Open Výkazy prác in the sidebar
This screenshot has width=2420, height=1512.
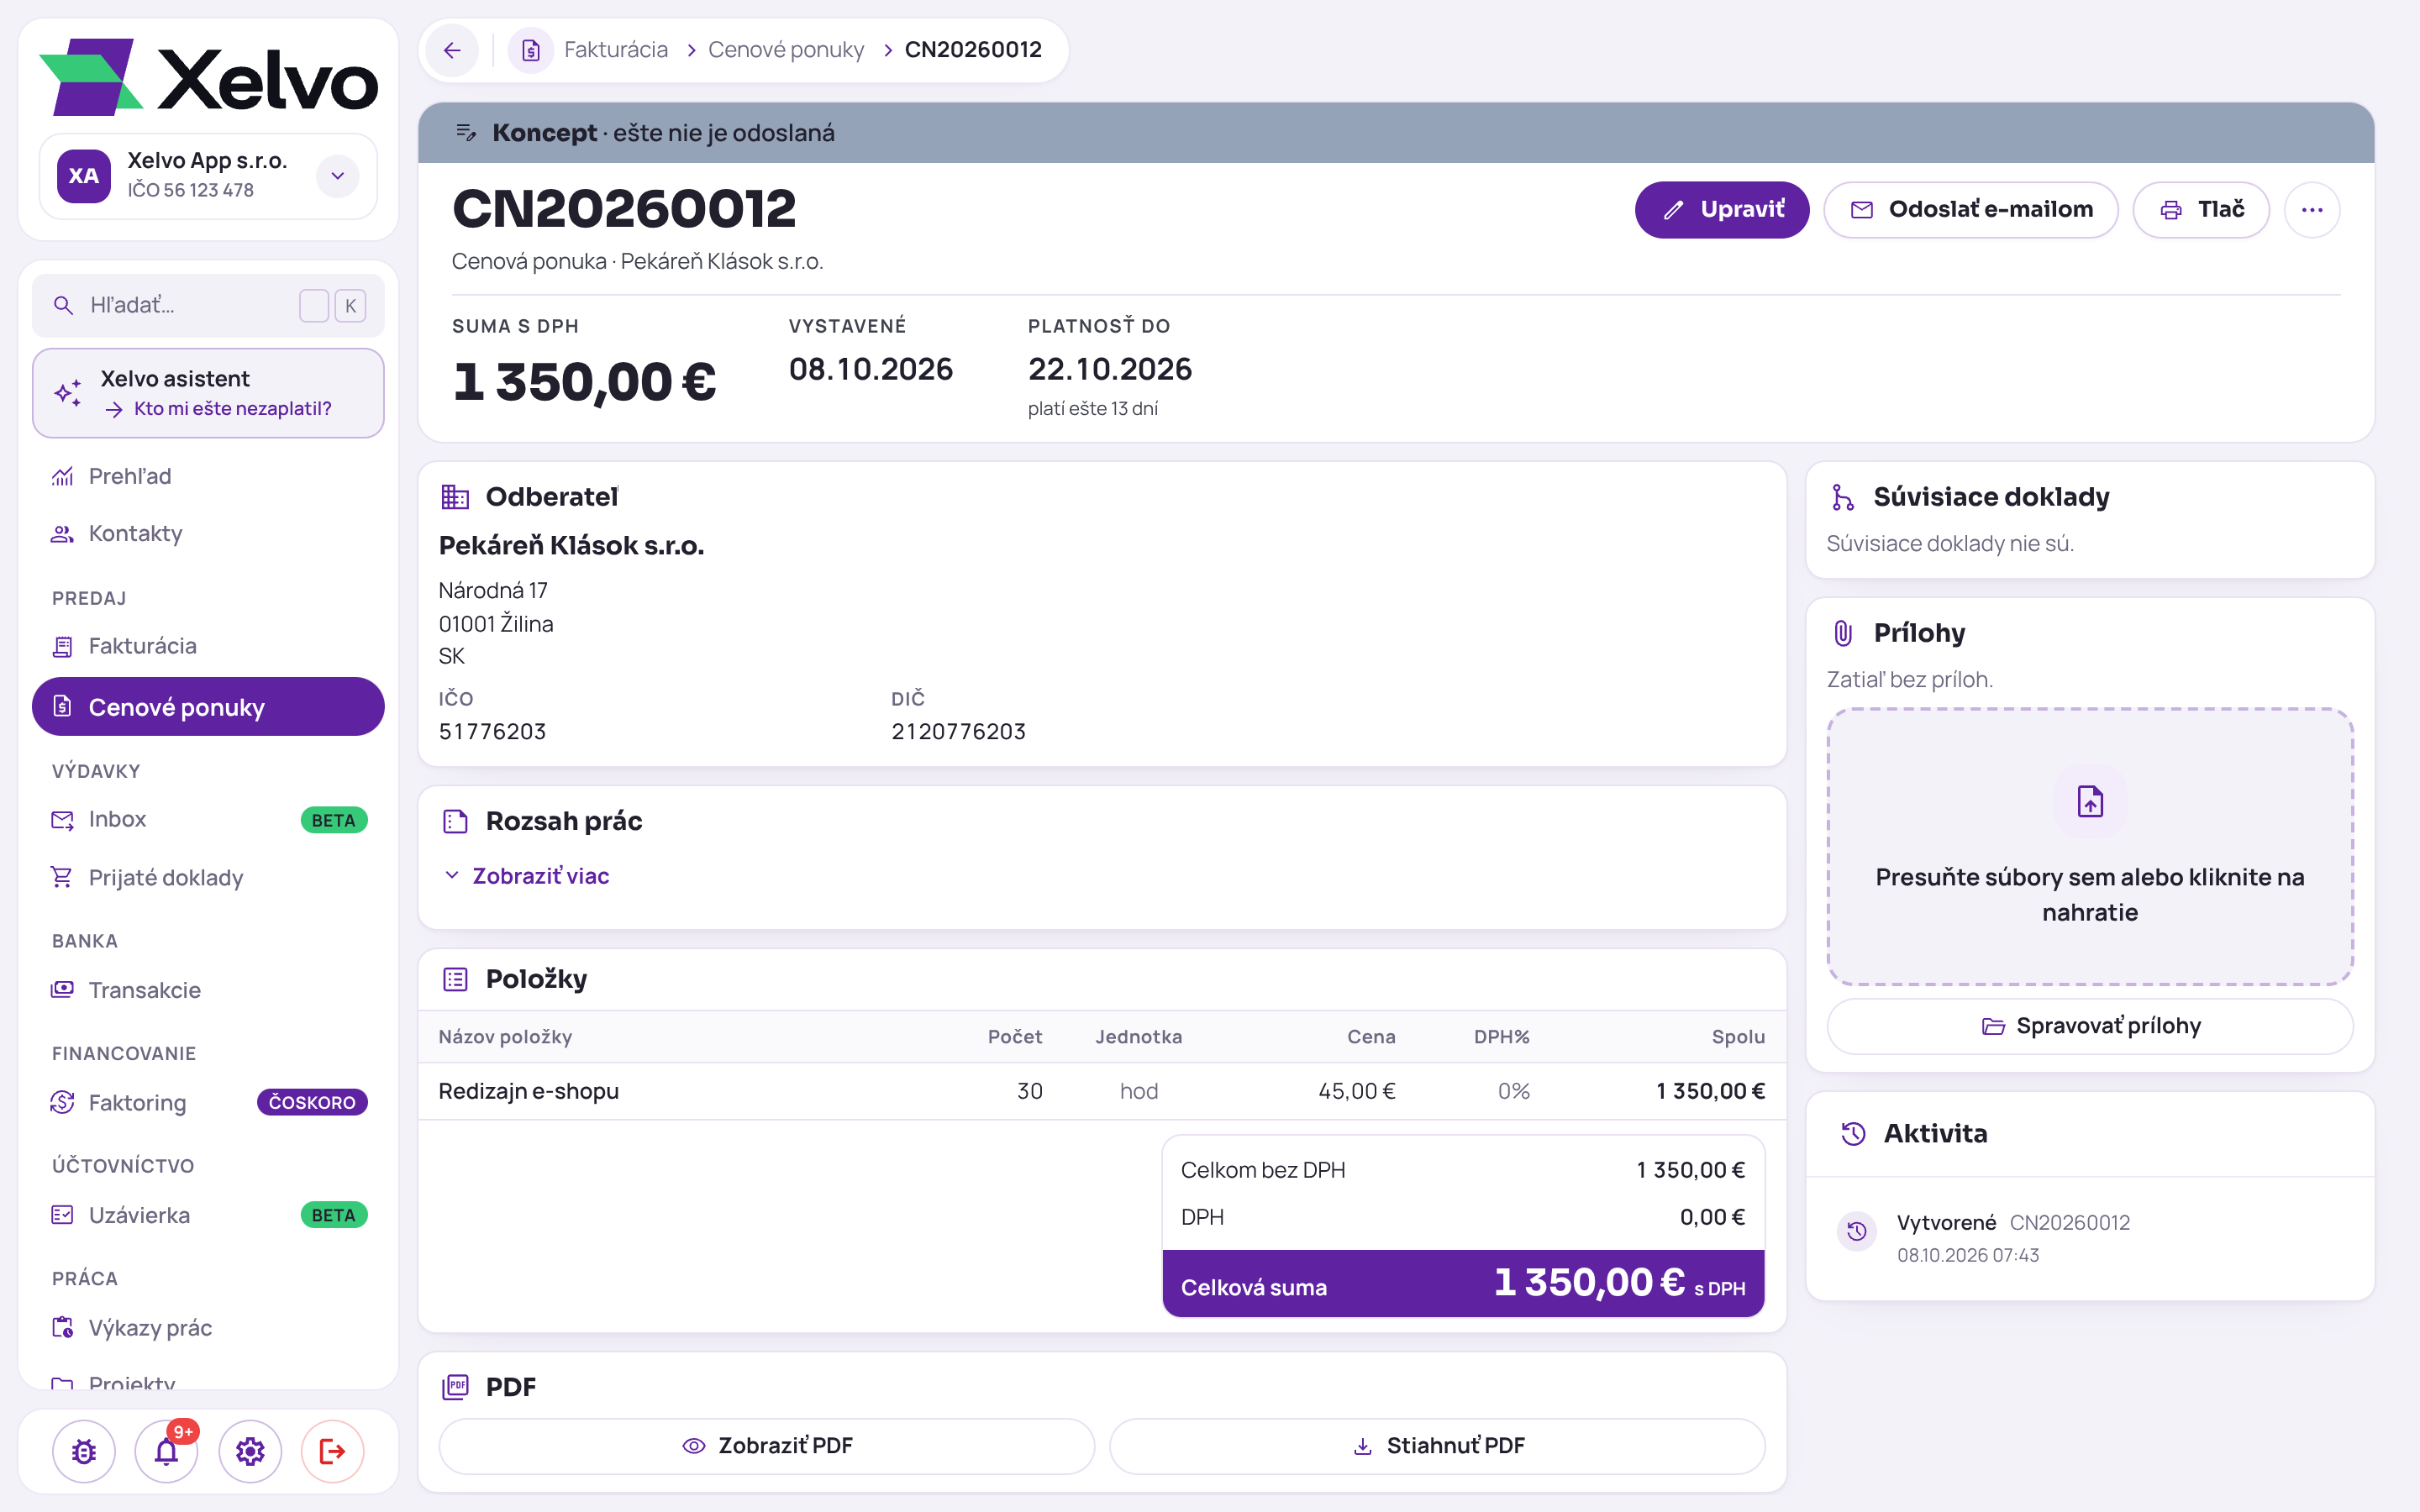[x=208, y=1328]
